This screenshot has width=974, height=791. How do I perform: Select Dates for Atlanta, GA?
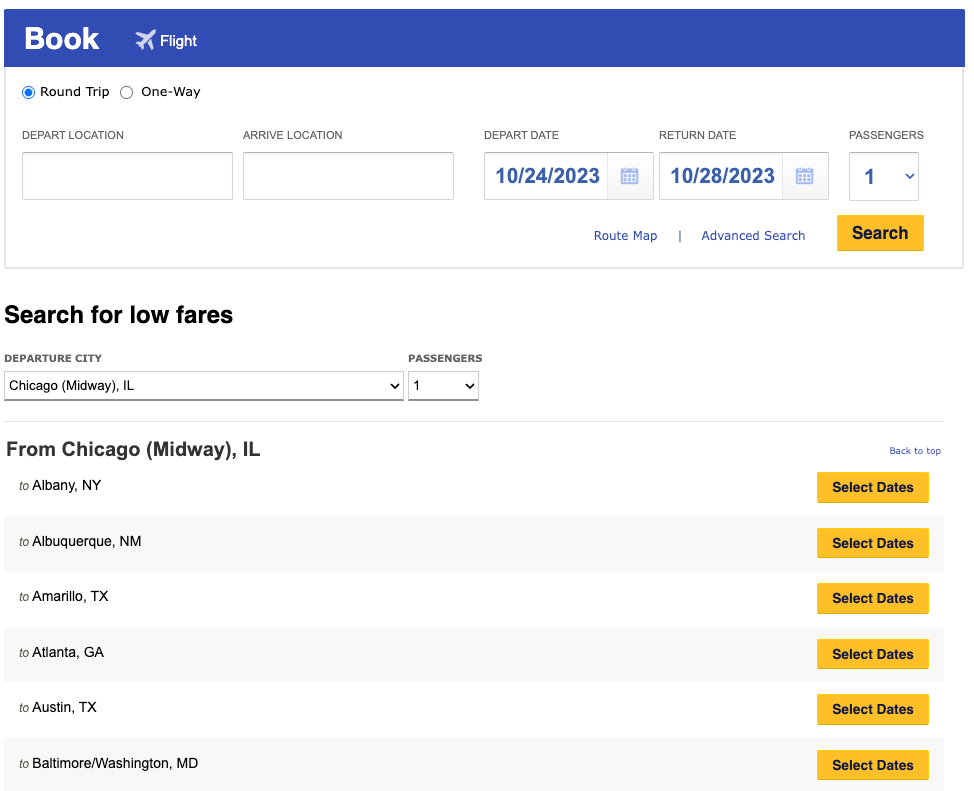pos(872,654)
